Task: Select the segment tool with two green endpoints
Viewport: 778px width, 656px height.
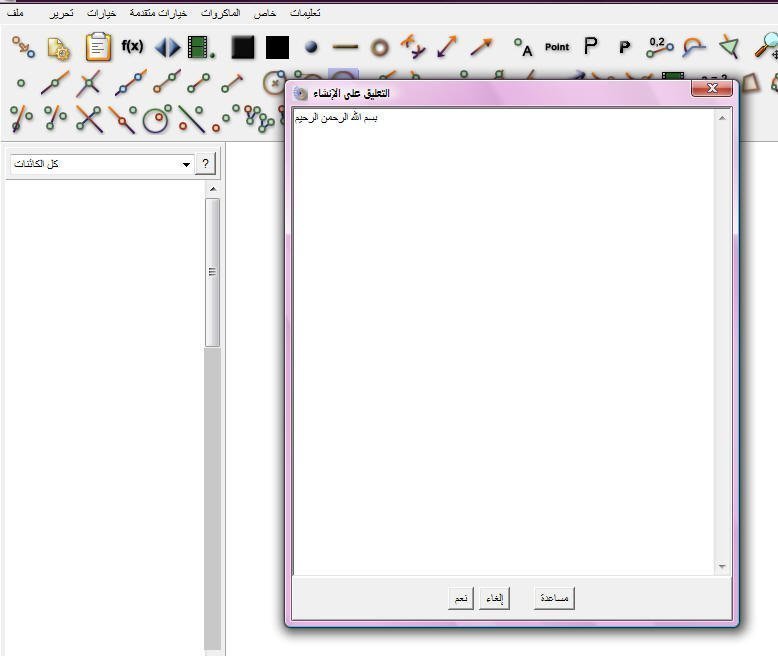Action: point(198,83)
